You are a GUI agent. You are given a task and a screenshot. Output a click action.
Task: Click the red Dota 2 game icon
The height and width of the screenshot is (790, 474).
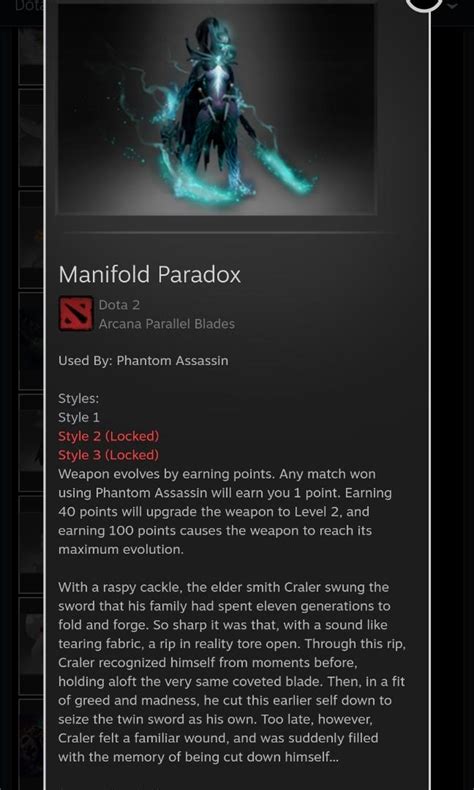pyautogui.click(x=76, y=313)
